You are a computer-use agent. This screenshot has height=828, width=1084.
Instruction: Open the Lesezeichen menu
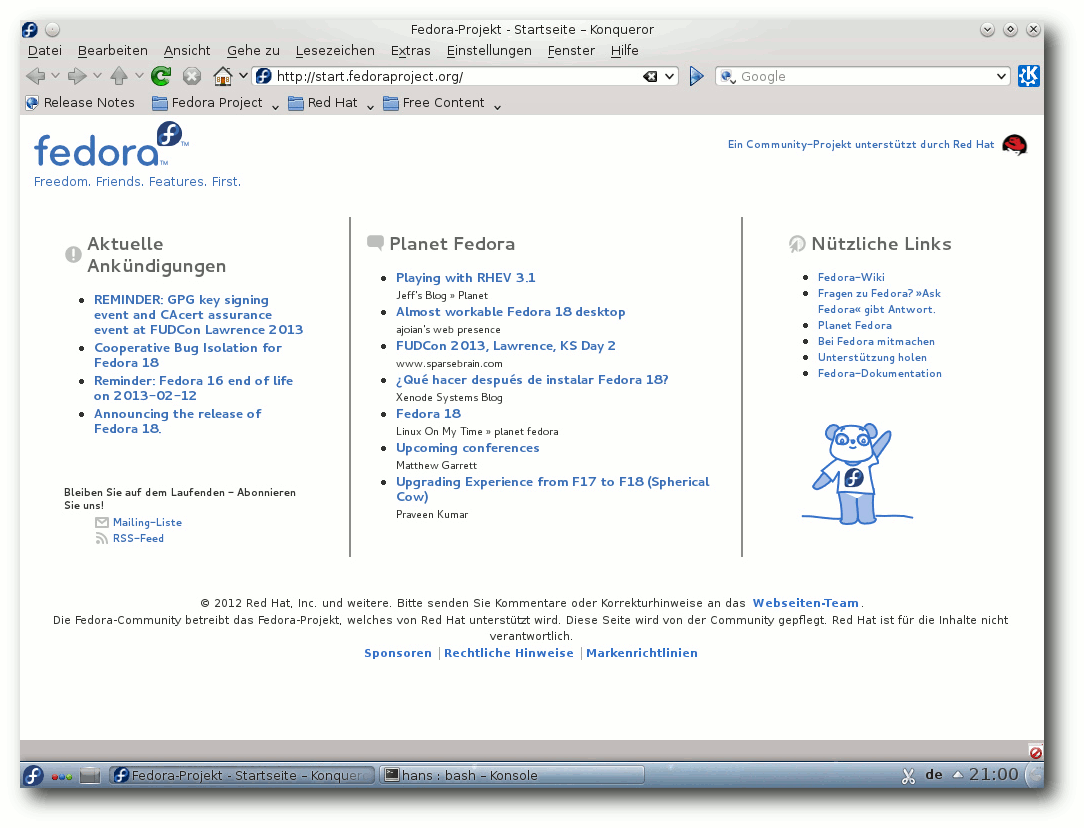tap(335, 50)
